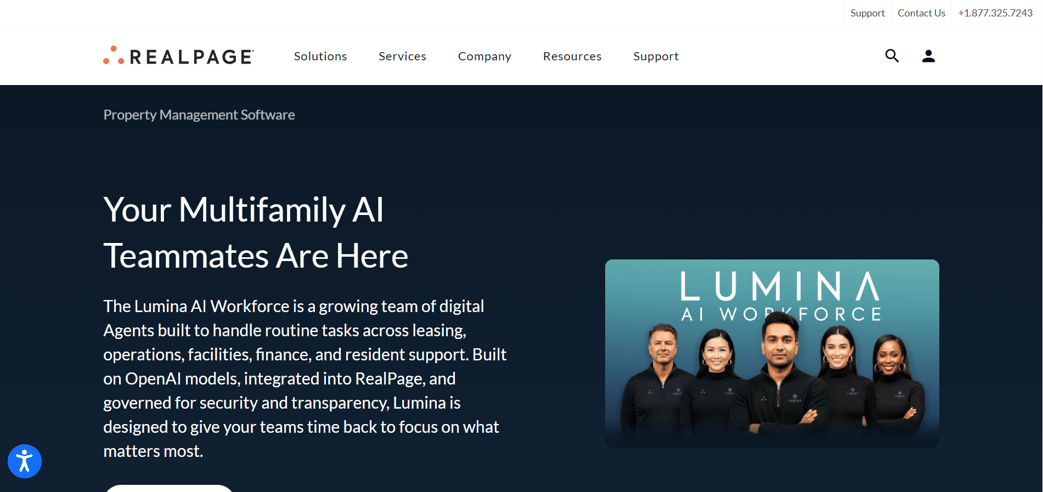The width and height of the screenshot is (1043, 492).
Task: Click the 'Your Multifamily AI Teammates' heading
Action: click(x=256, y=232)
